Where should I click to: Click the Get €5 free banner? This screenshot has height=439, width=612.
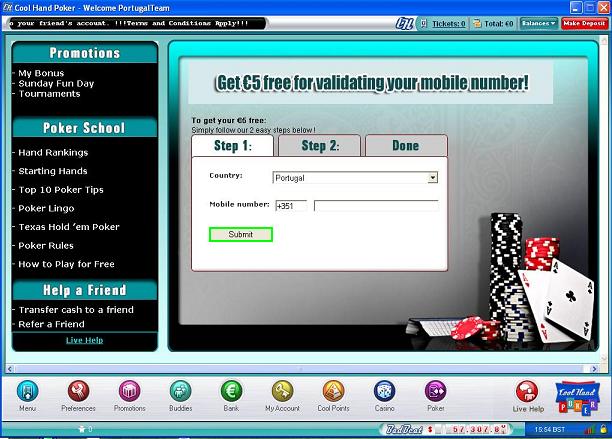(371, 82)
